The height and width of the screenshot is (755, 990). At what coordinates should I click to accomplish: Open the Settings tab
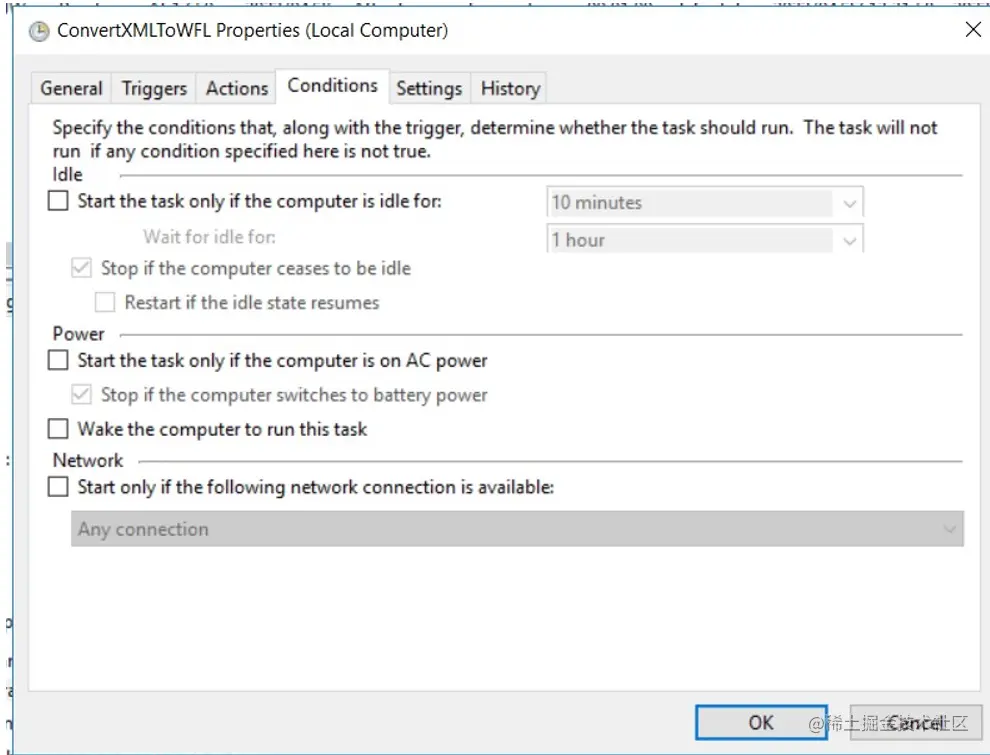[429, 88]
